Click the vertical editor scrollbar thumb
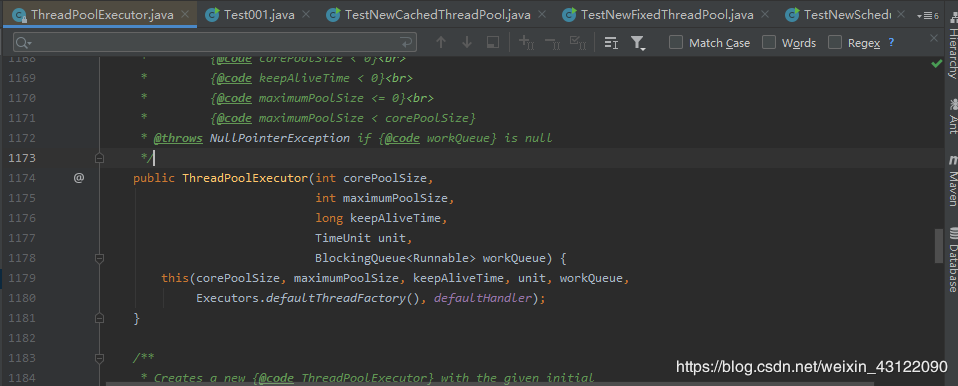 pos(938,246)
